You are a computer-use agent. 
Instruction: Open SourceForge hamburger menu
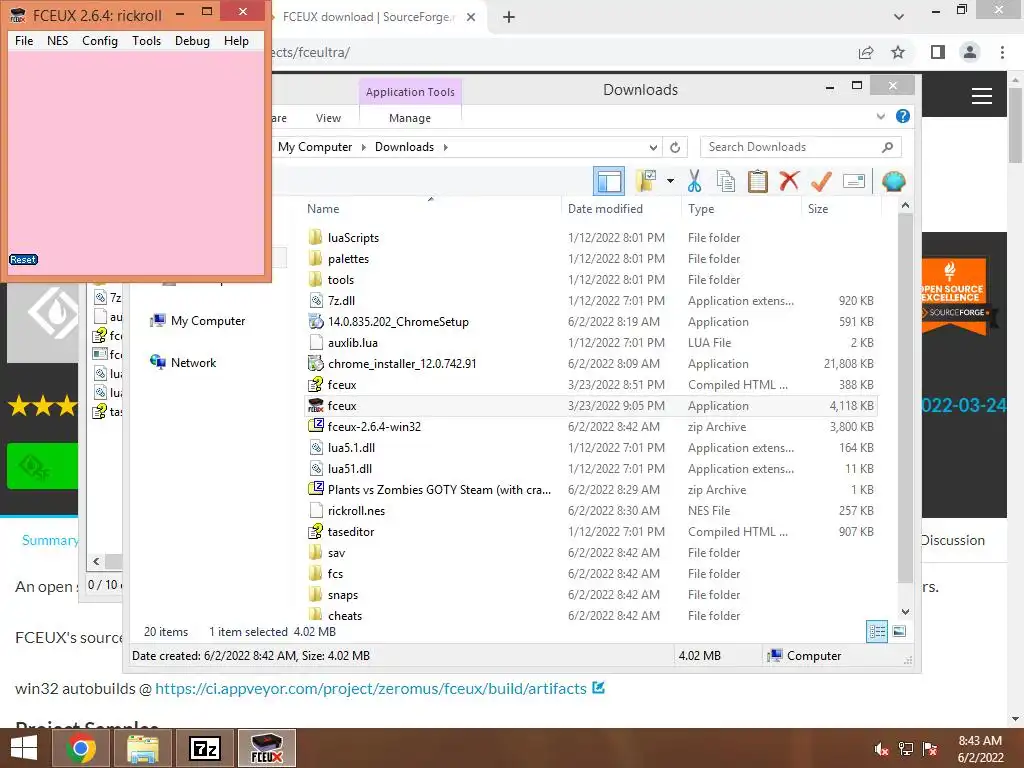982,96
